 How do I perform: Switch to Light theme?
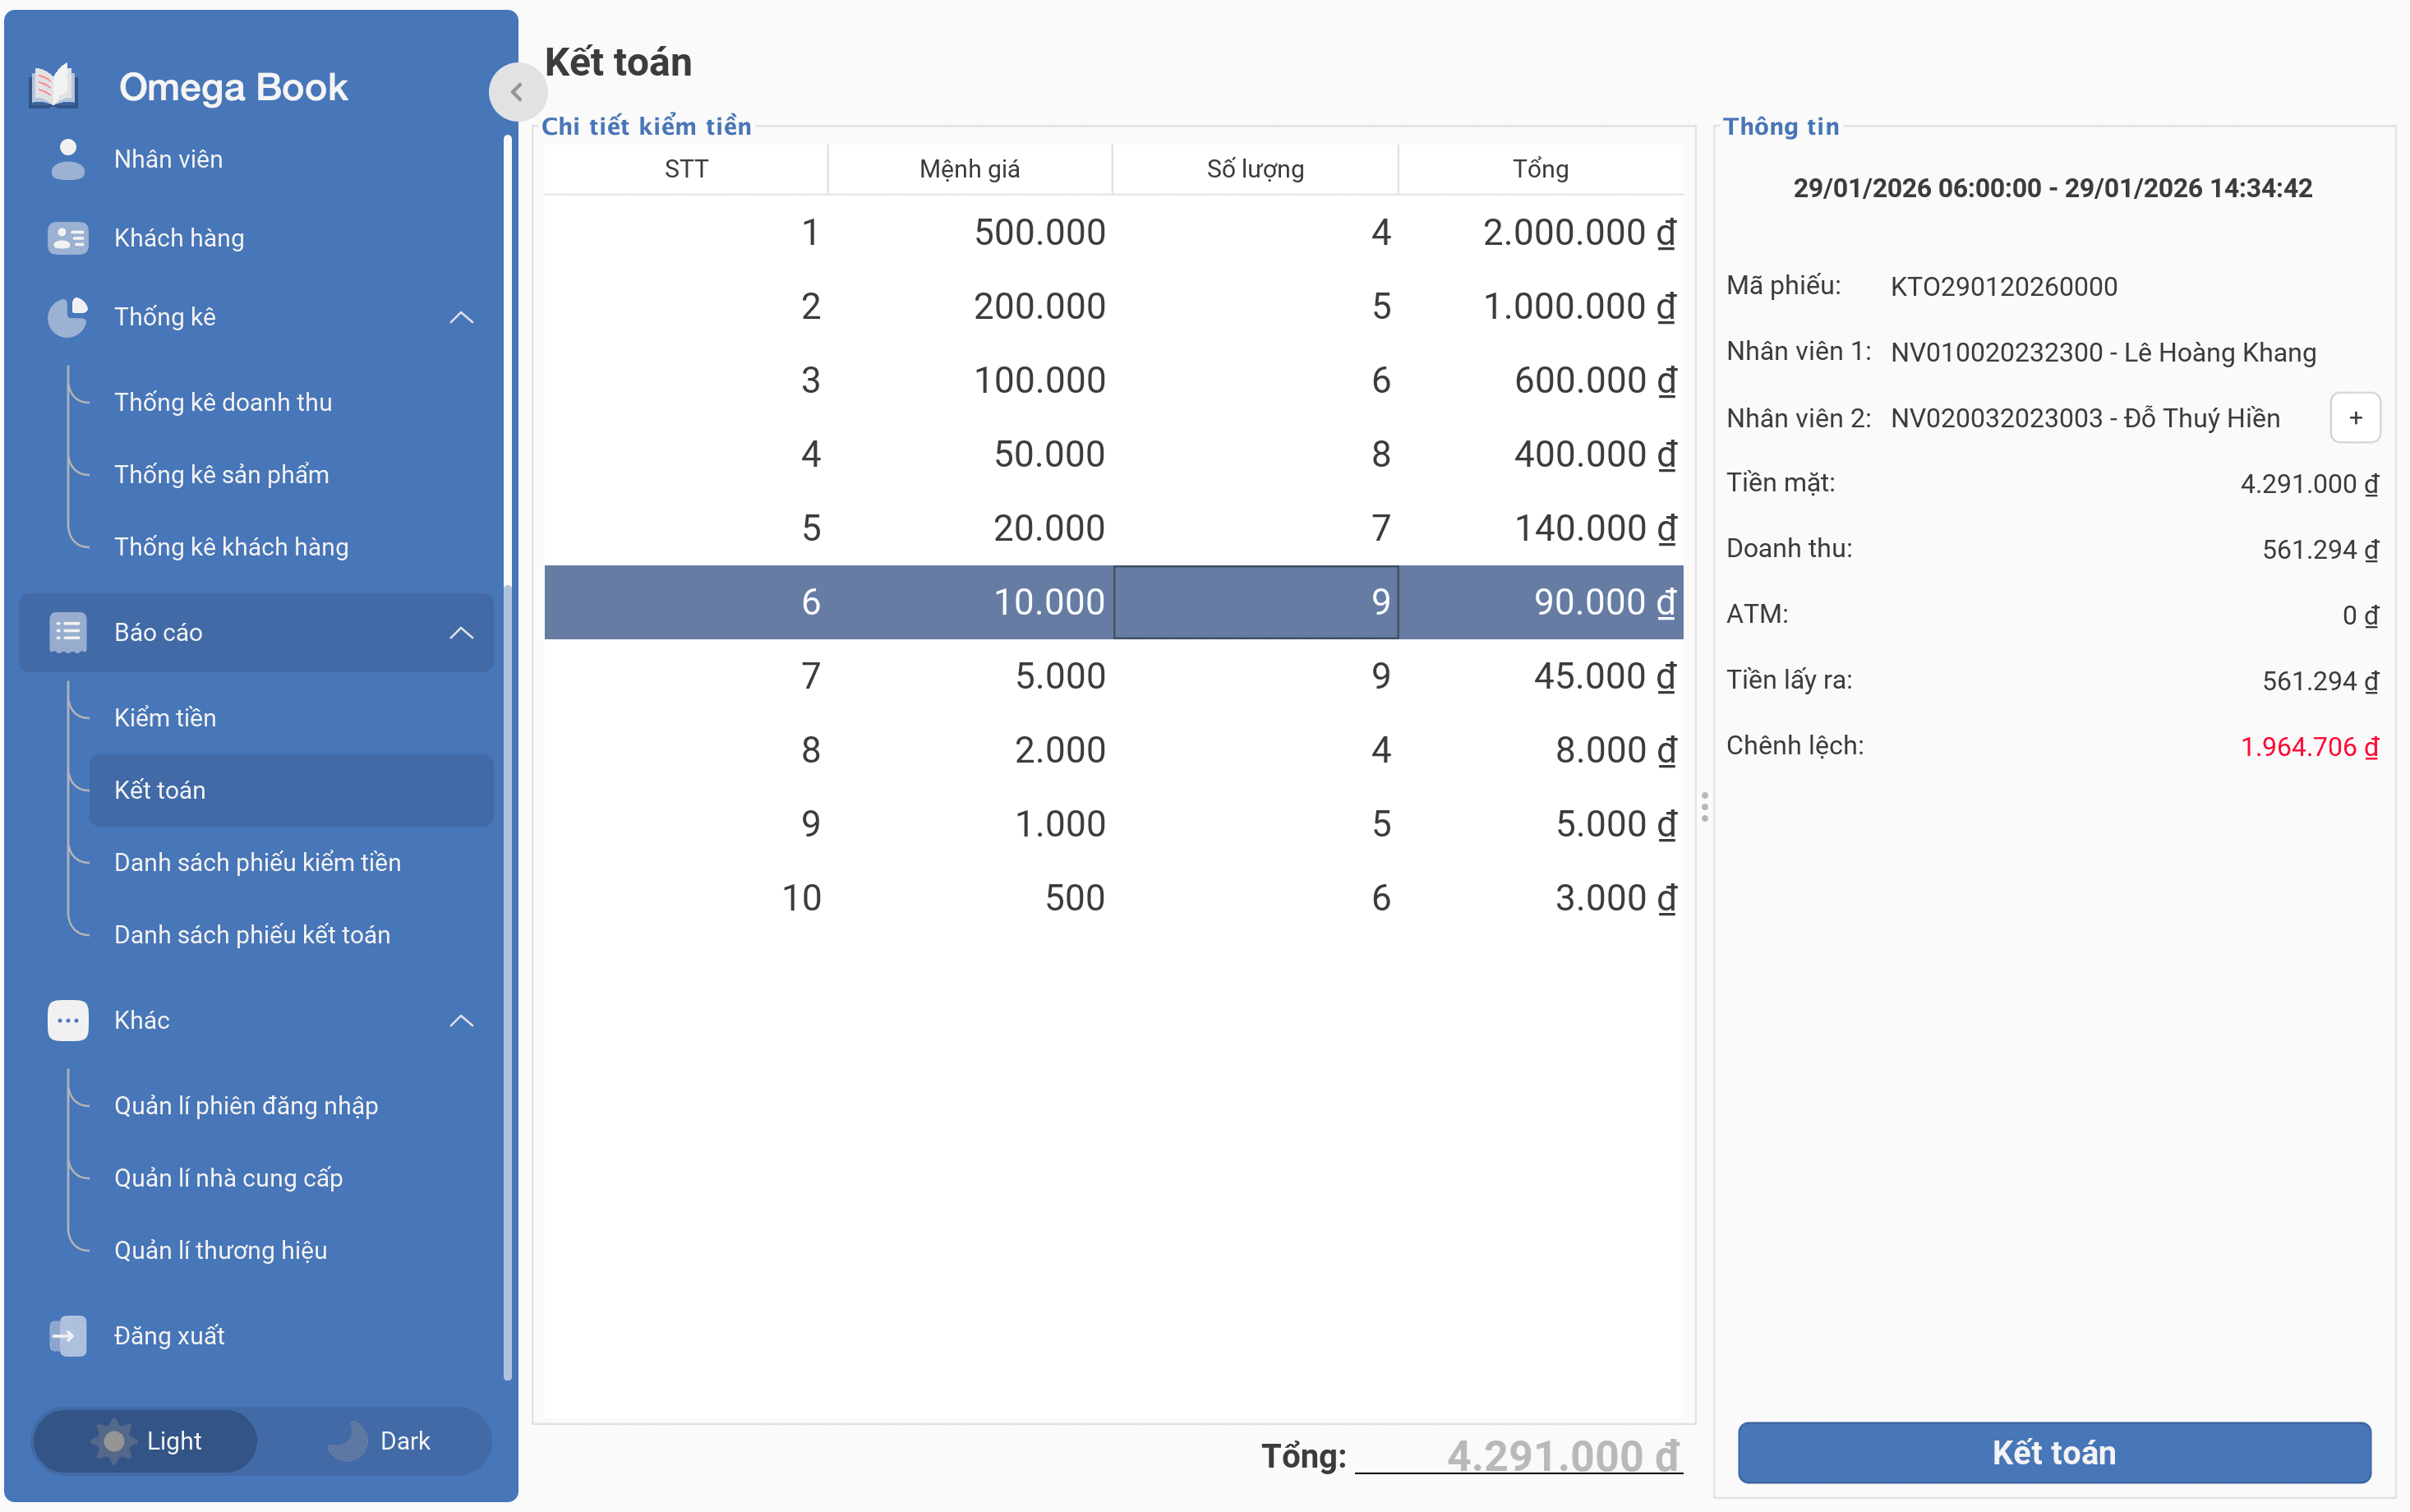[145, 1441]
